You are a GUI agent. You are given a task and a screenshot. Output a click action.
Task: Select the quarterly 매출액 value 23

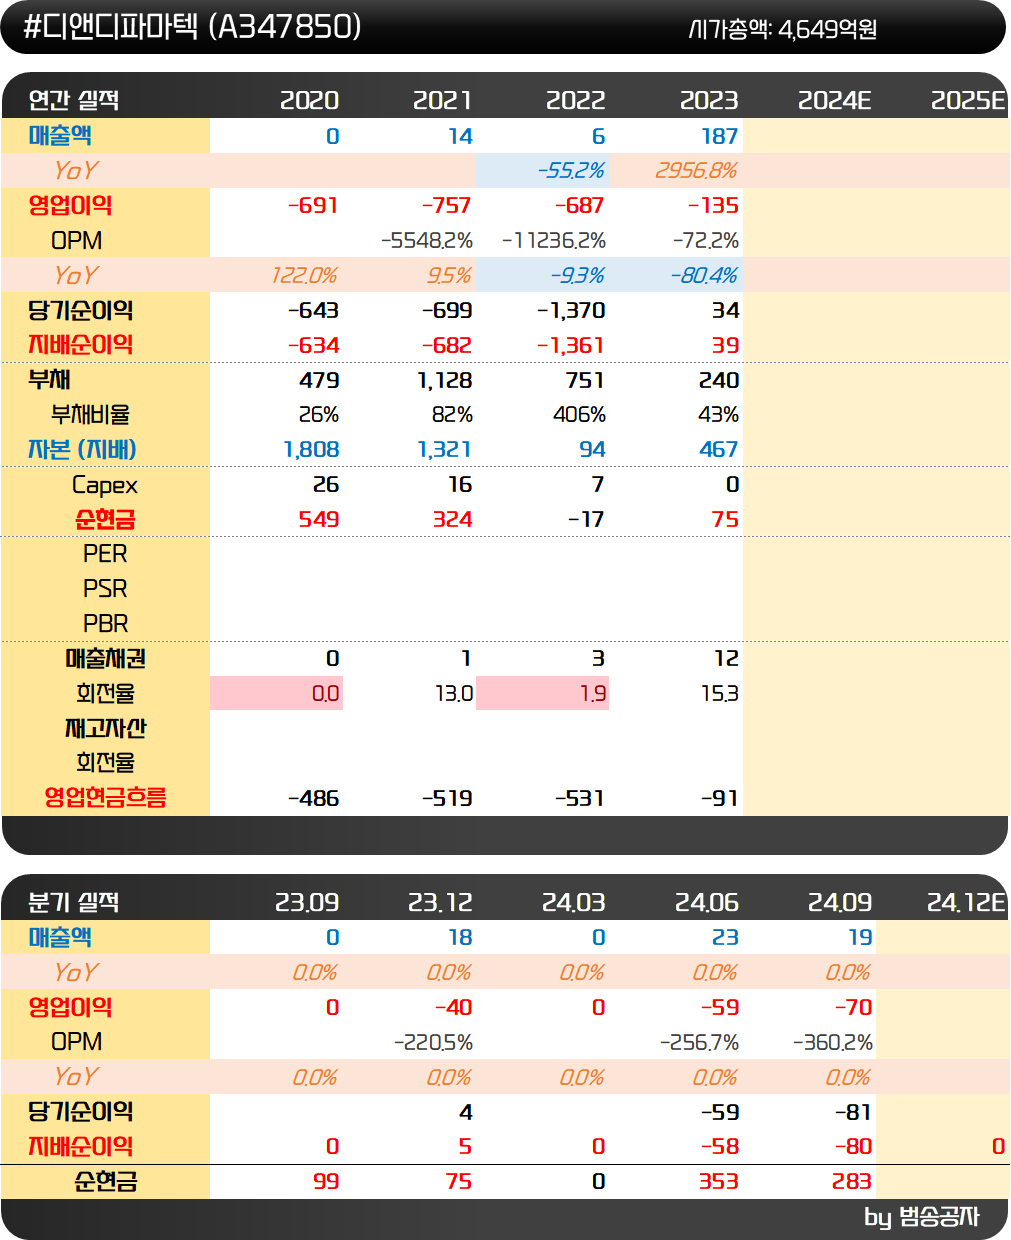(726, 938)
